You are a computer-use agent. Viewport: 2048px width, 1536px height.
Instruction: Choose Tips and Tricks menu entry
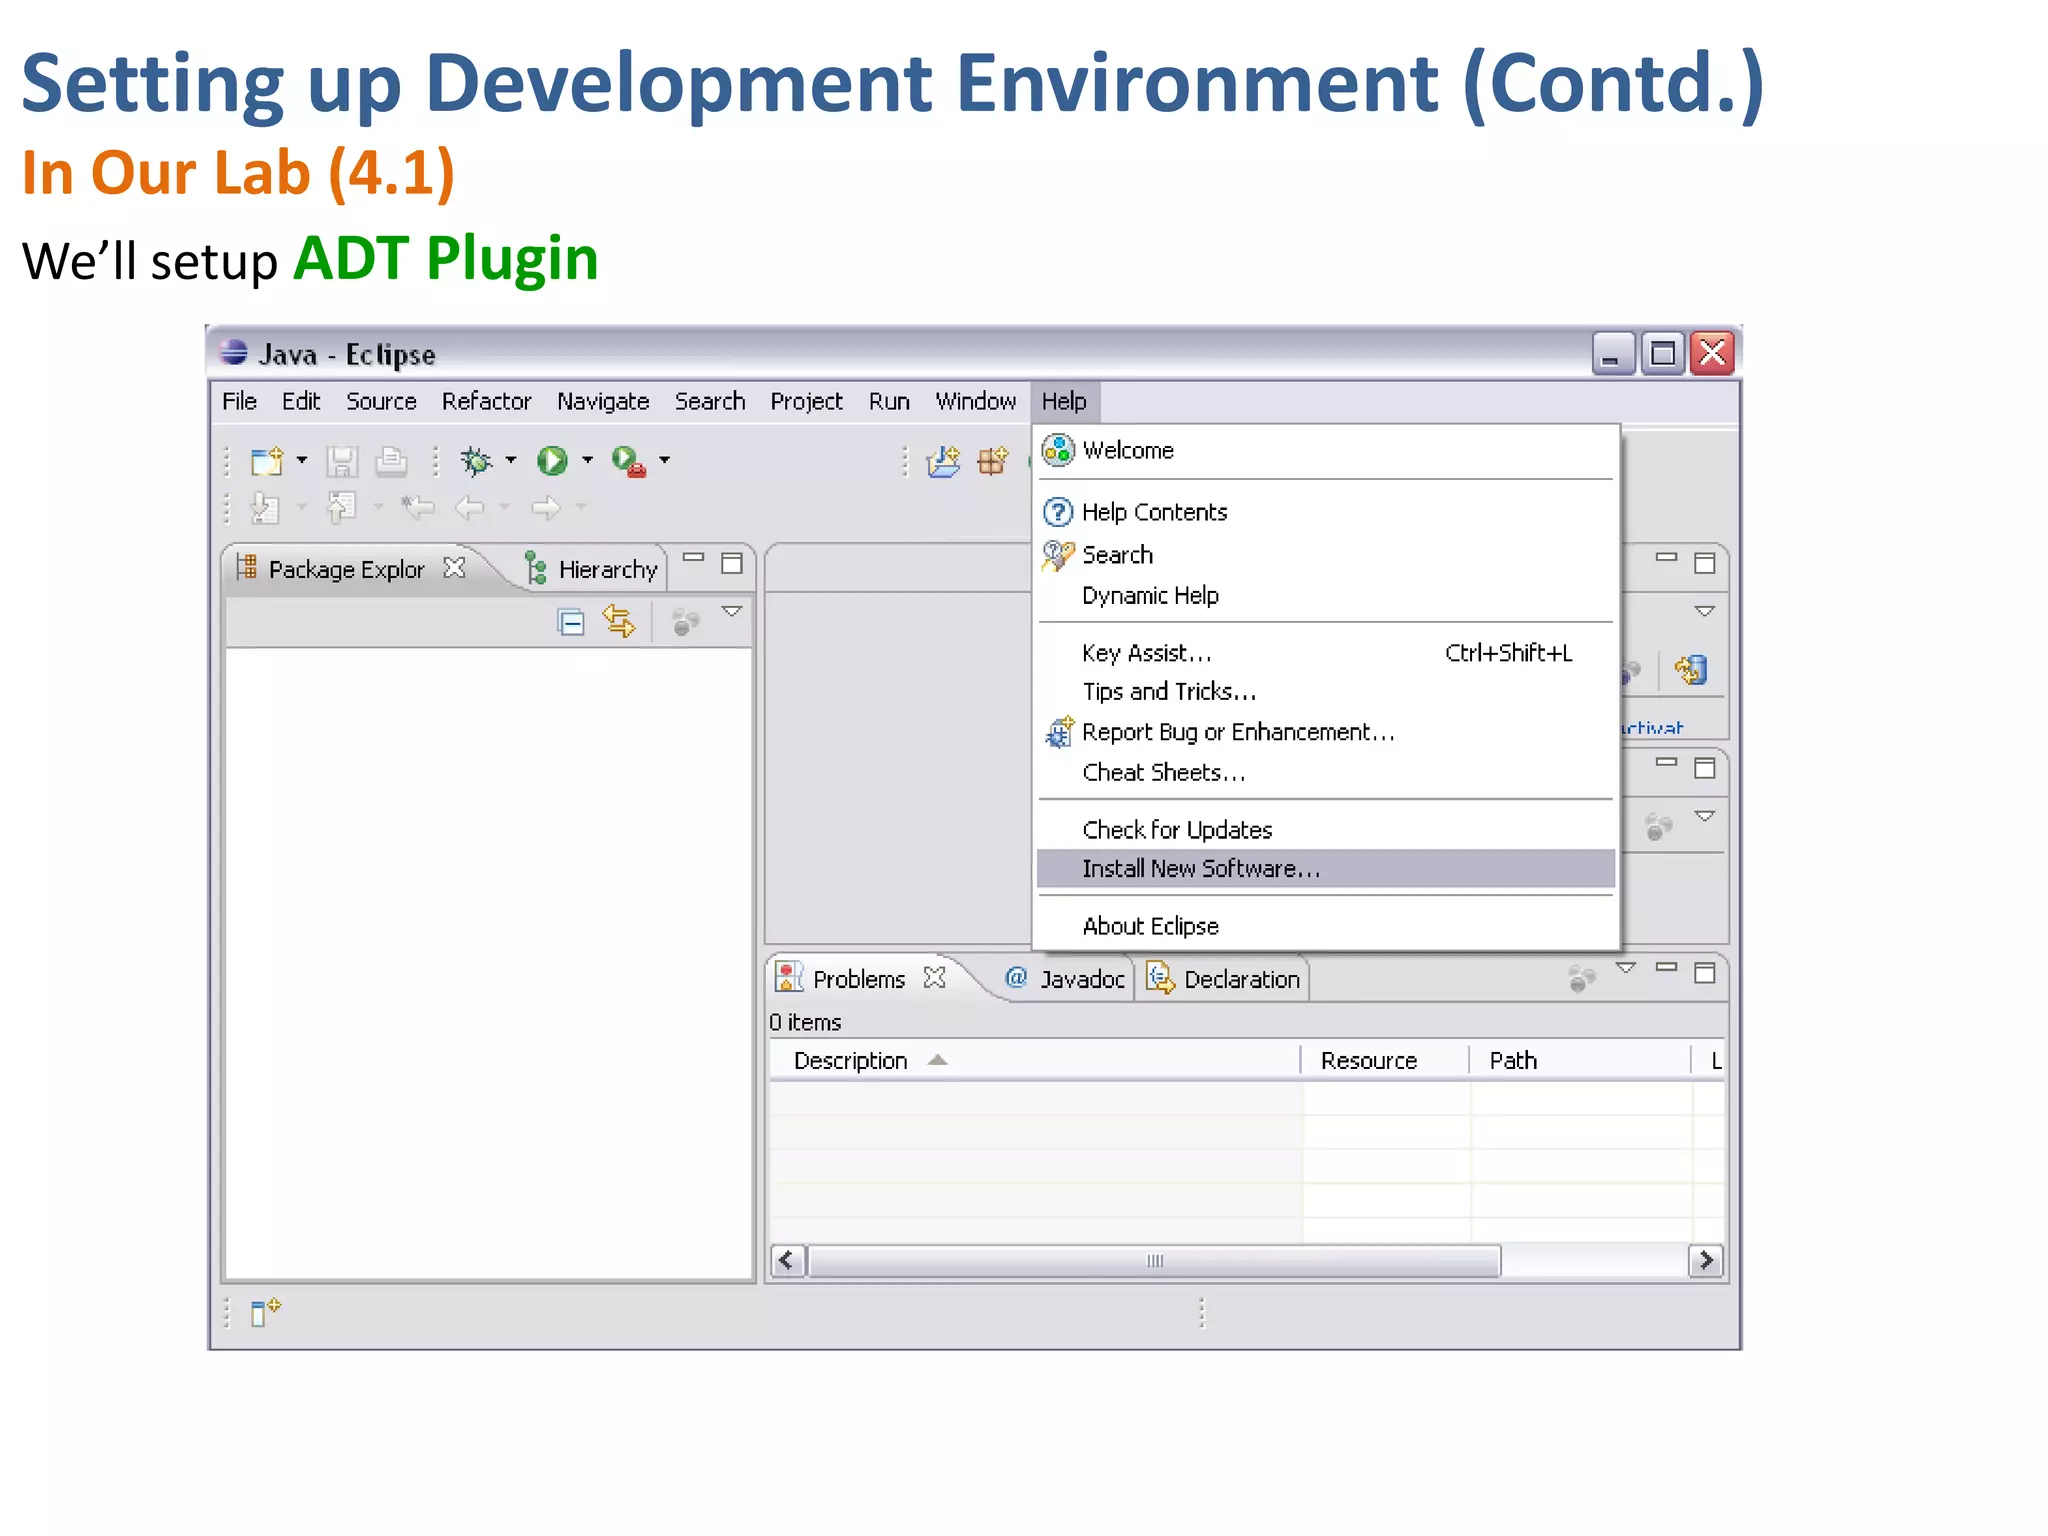[1326, 691]
